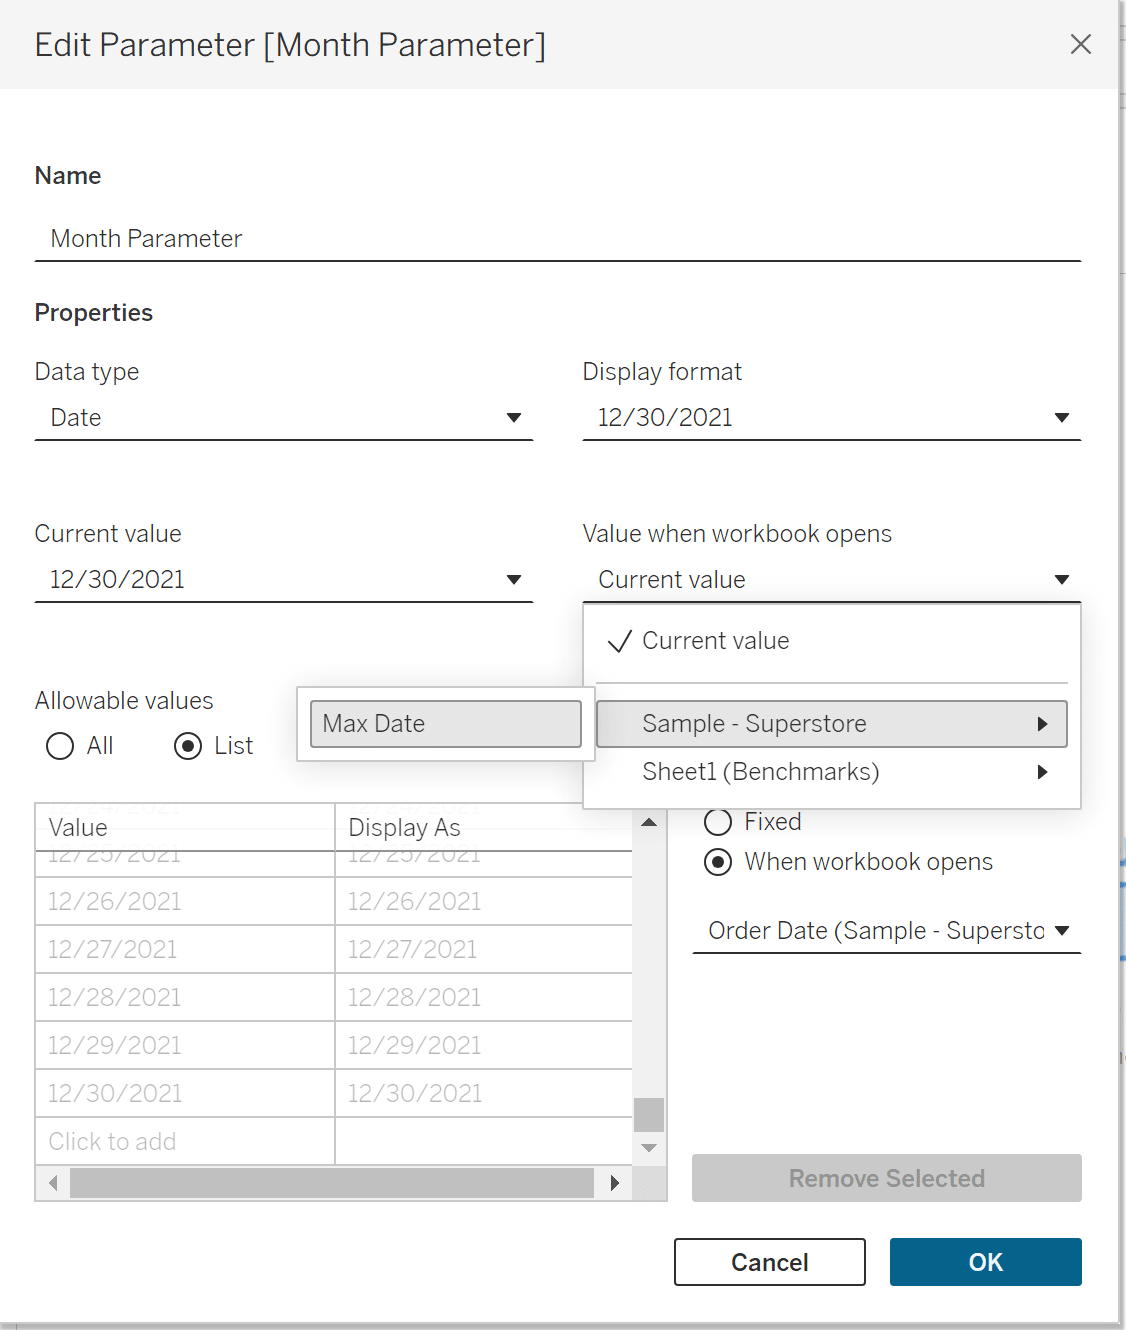The width and height of the screenshot is (1126, 1330).
Task: Expand the Sheet1 (Benchmarks) submenu
Action: pyautogui.click(x=832, y=772)
